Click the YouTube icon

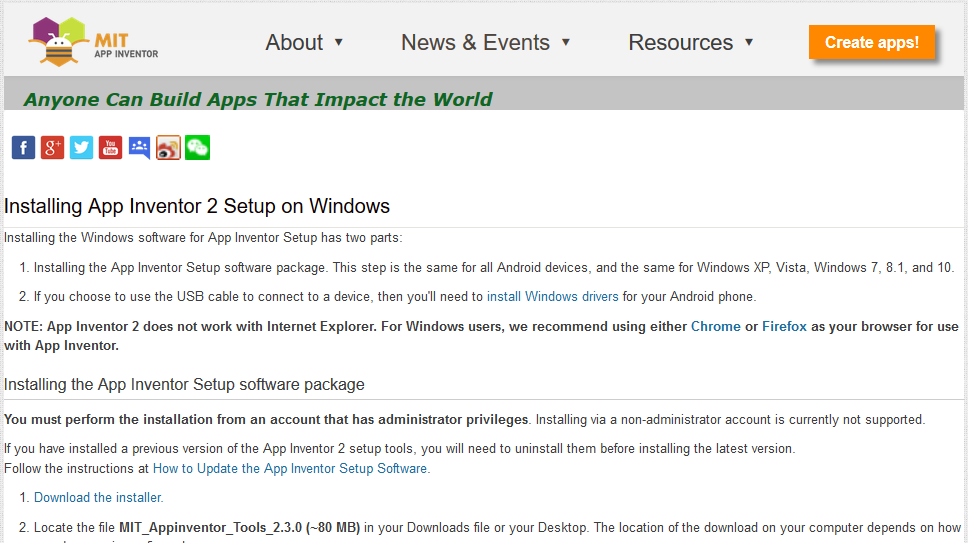tap(110, 148)
